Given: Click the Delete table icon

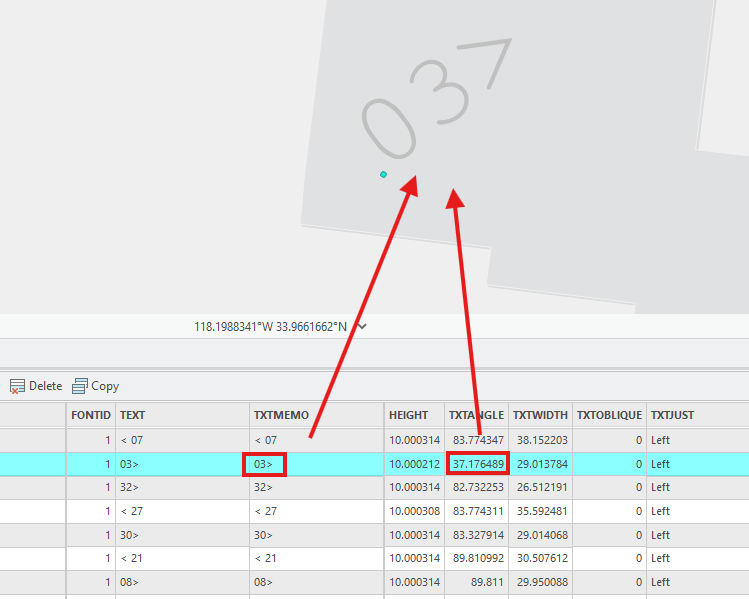Looking at the screenshot, I should click(x=17, y=386).
